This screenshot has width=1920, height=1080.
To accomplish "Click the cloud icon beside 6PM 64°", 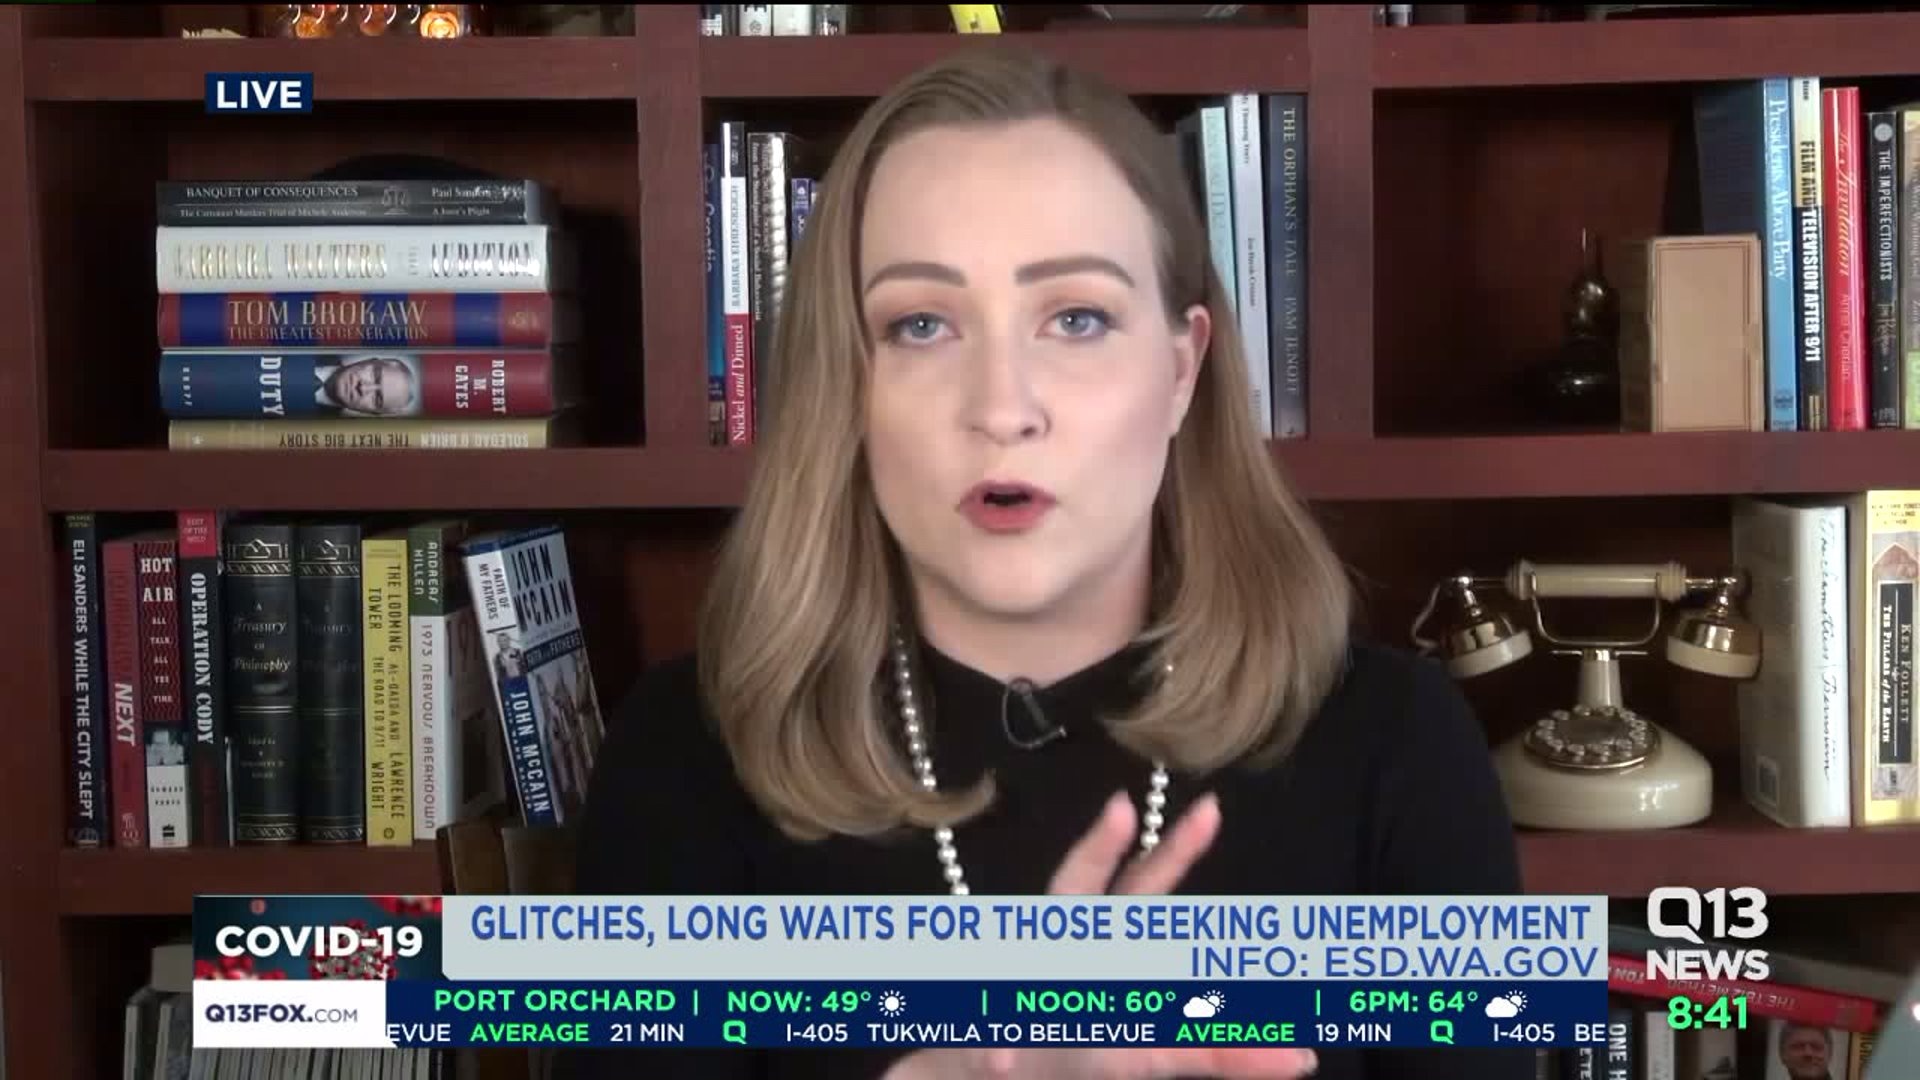I will (x=1505, y=1002).
